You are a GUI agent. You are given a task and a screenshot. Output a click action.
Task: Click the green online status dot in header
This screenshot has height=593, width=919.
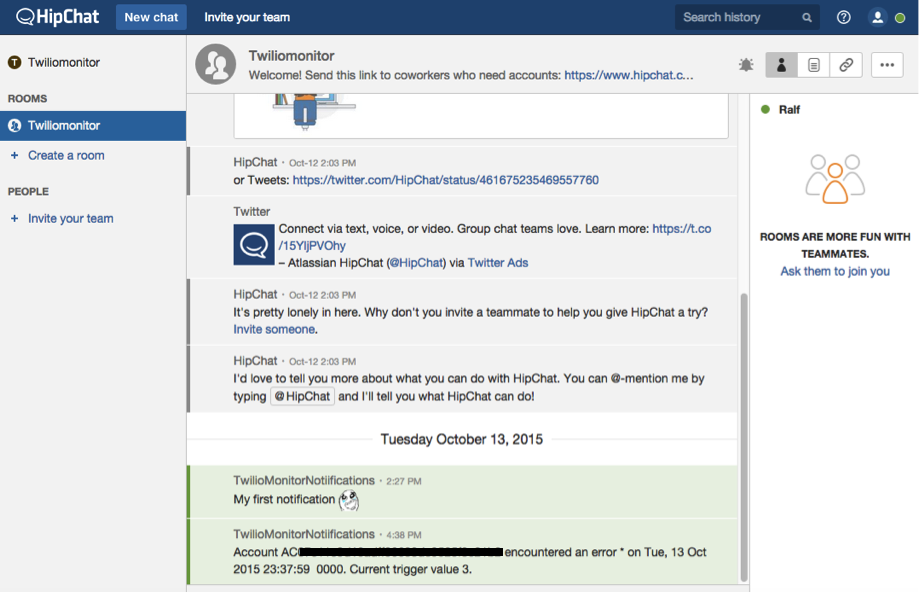click(x=900, y=18)
